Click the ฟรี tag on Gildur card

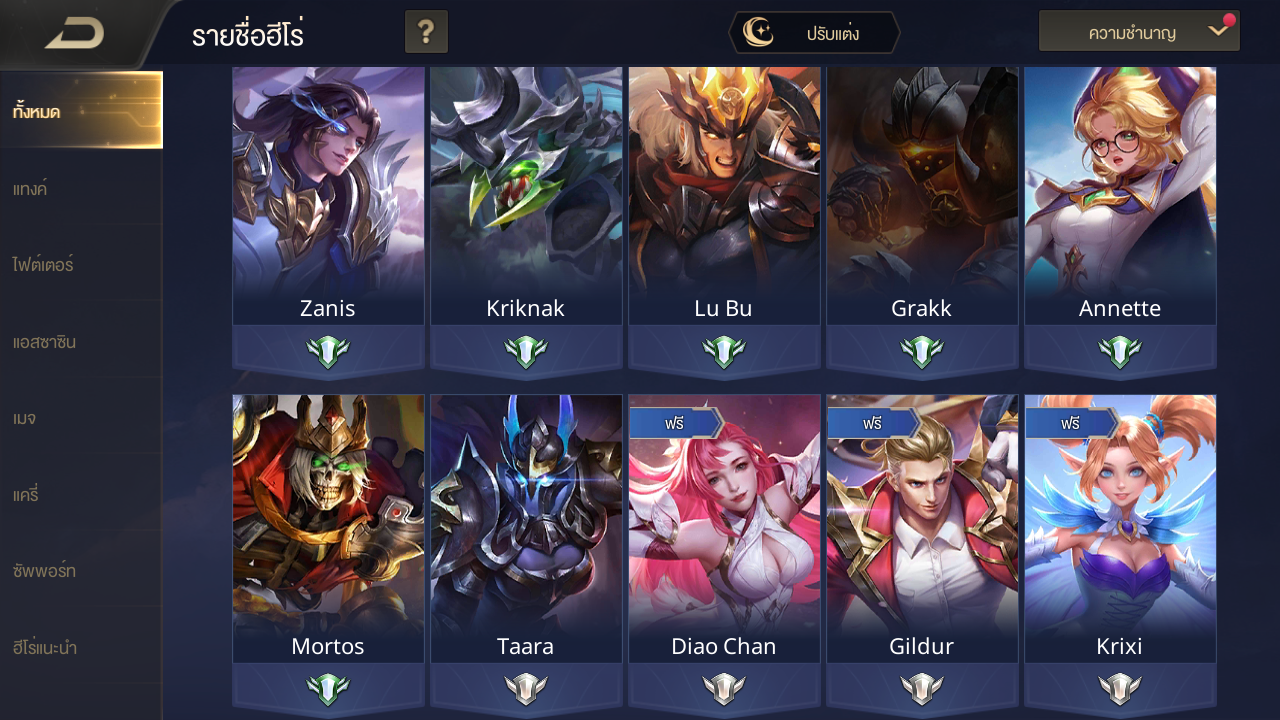point(873,423)
